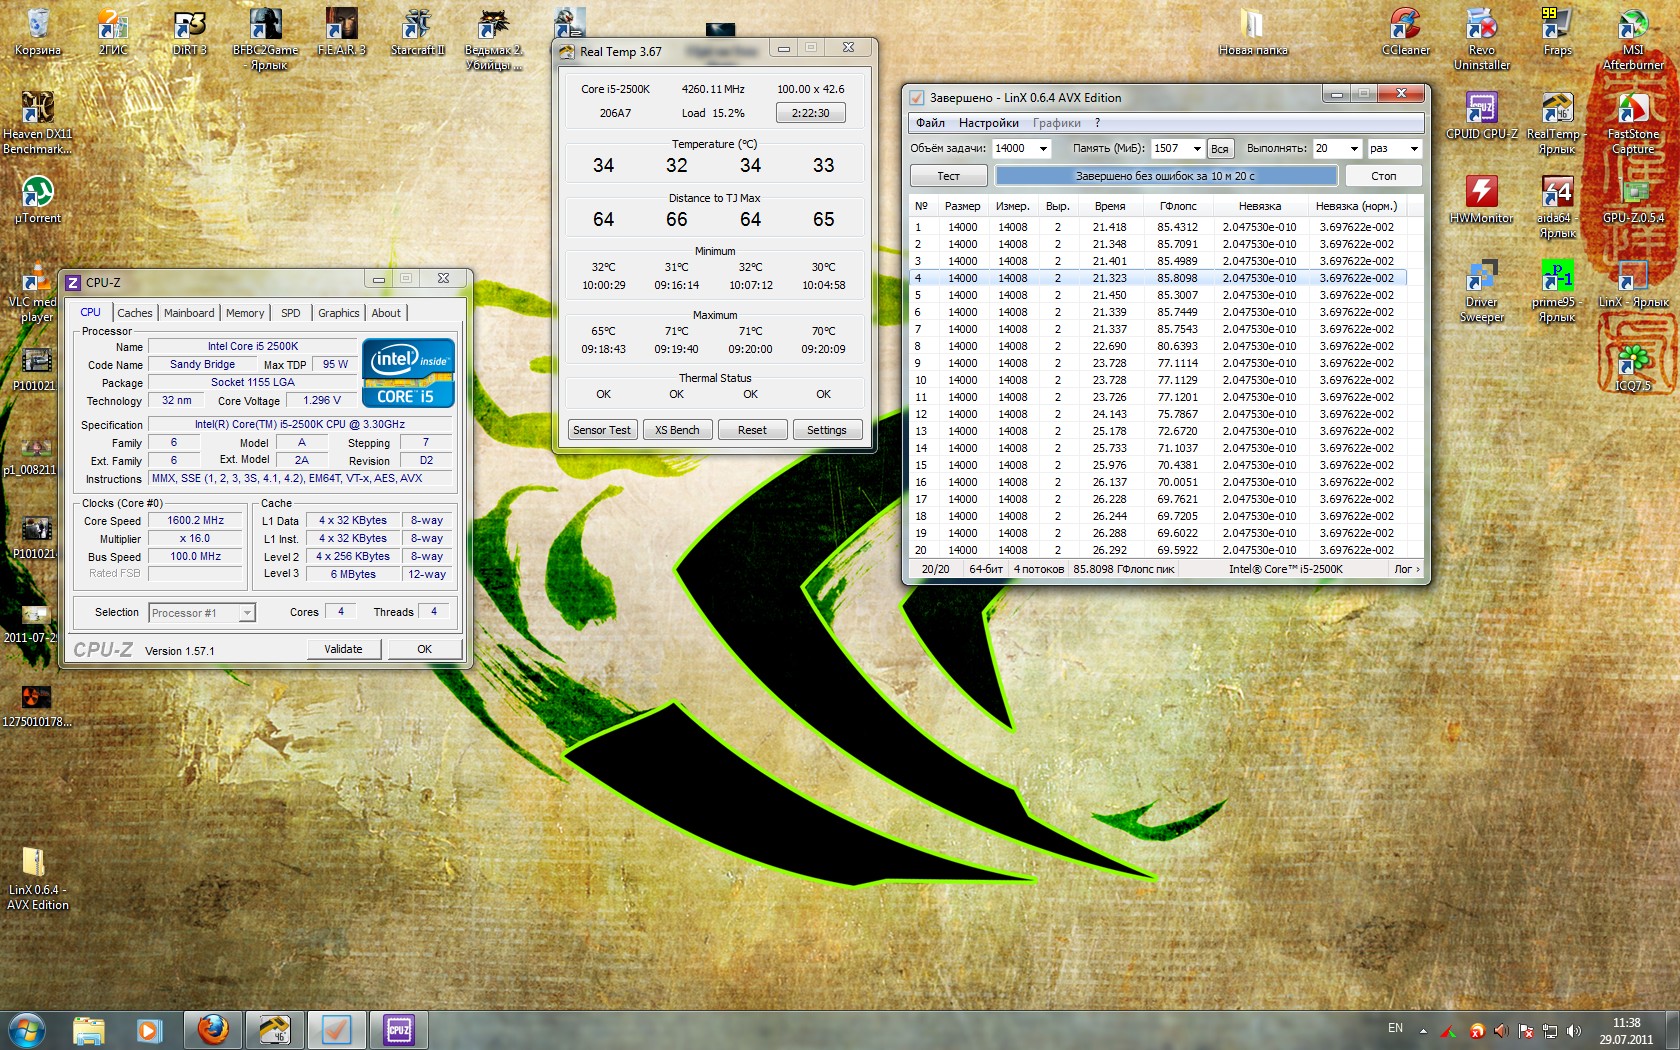Open the Caches tab in CPU-Z

(135, 313)
